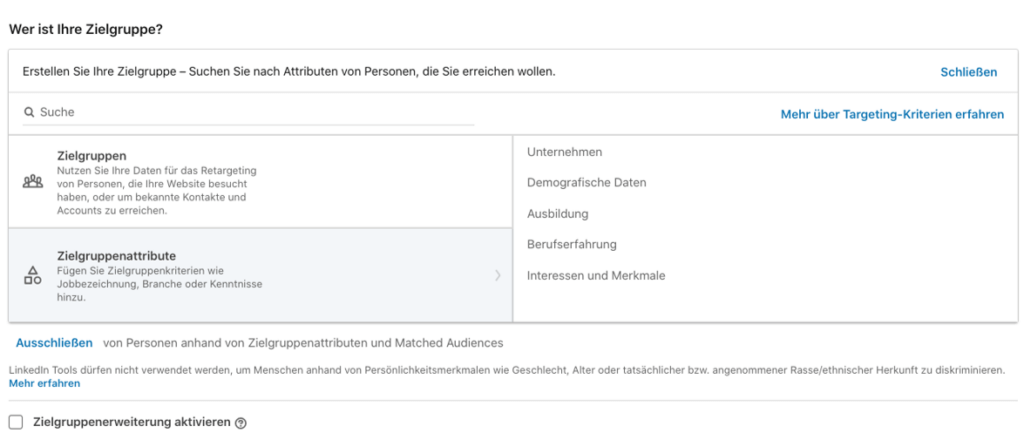Focus the Suche input field
The width and height of the screenshot is (1024, 433).
click(249, 112)
